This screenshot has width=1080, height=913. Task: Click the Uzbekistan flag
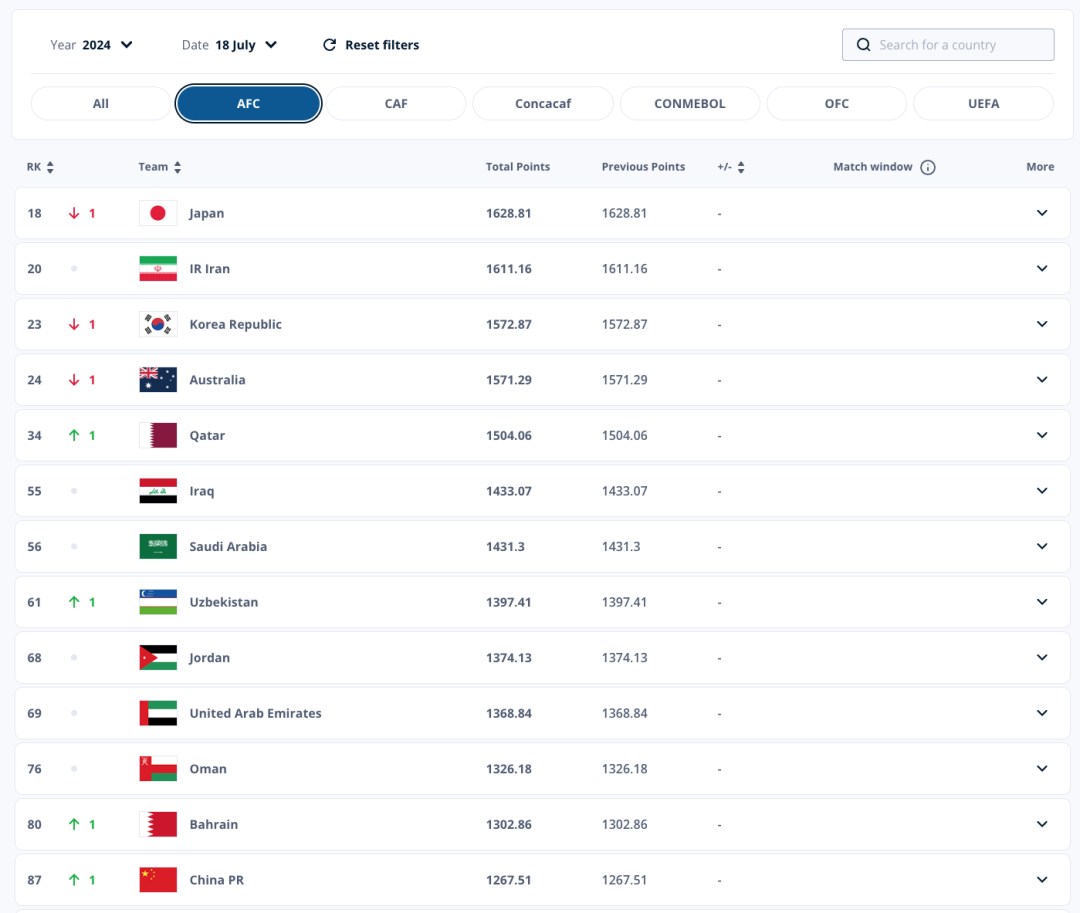coord(158,602)
